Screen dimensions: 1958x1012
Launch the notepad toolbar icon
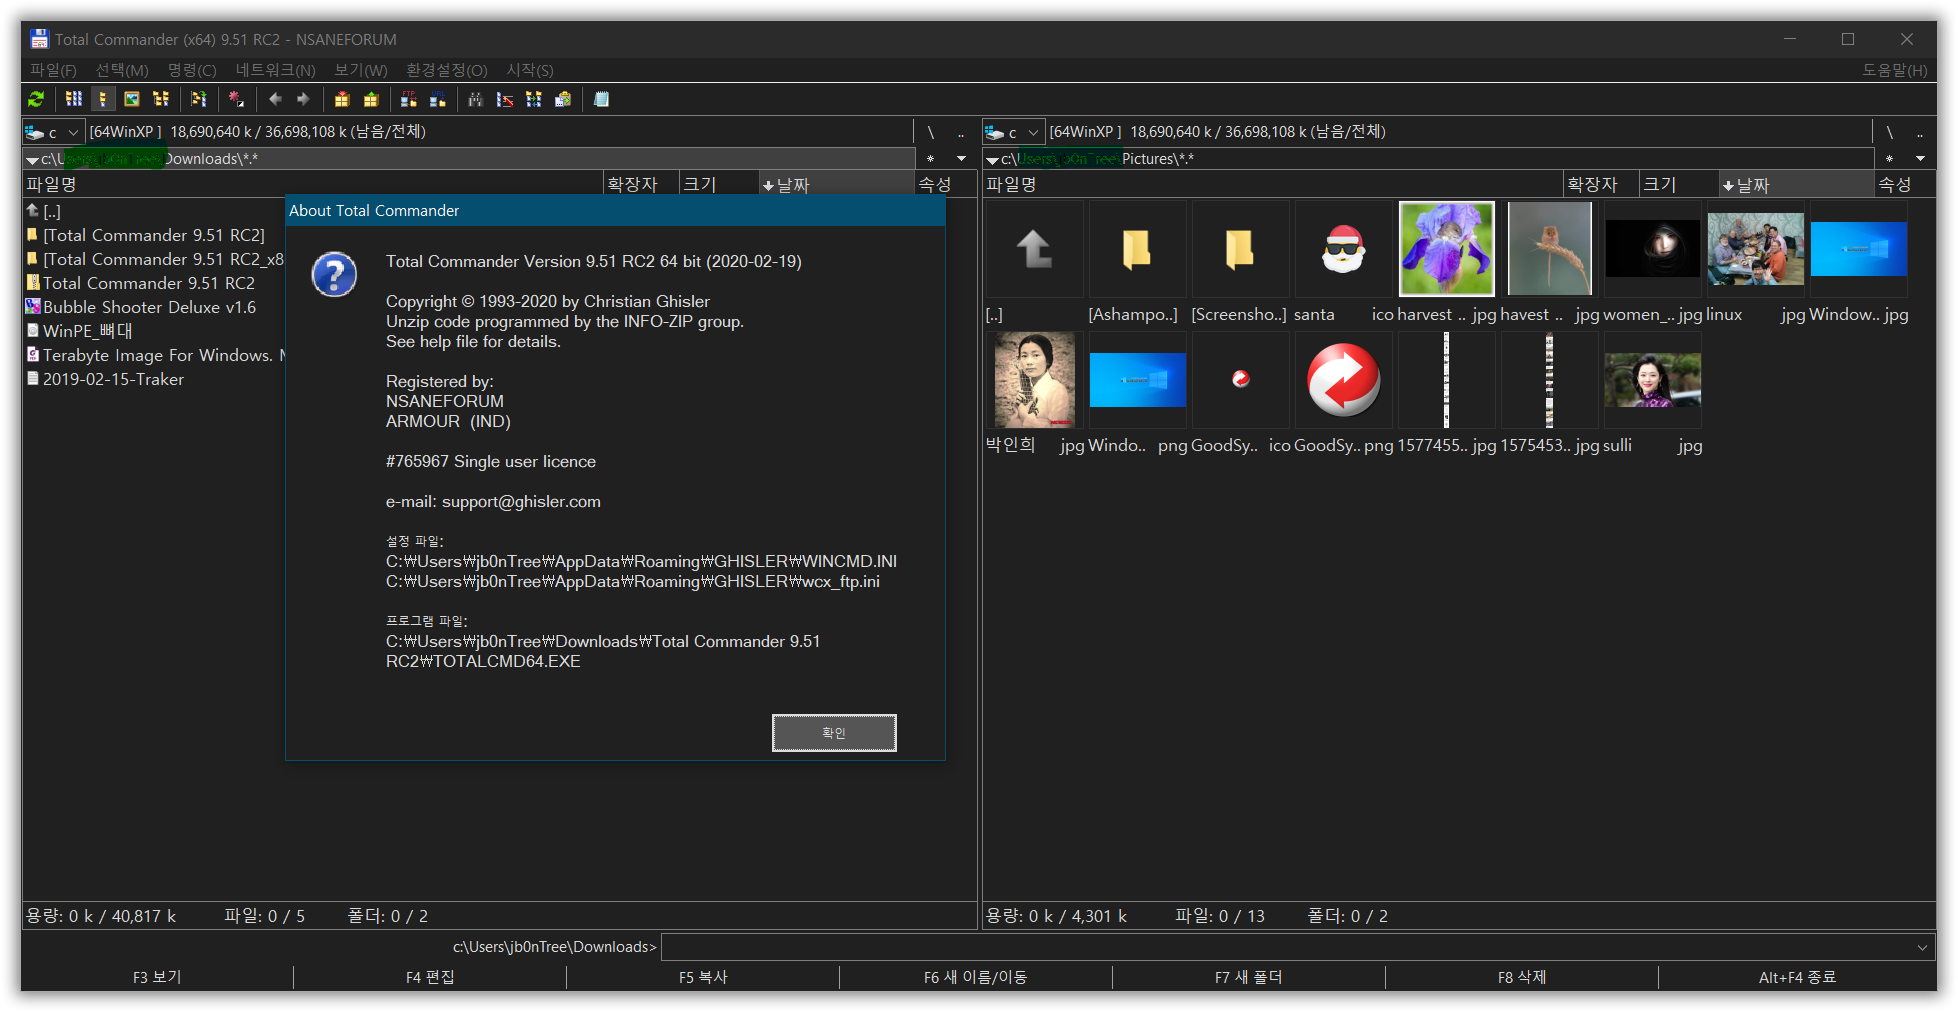[x=601, y=99]
